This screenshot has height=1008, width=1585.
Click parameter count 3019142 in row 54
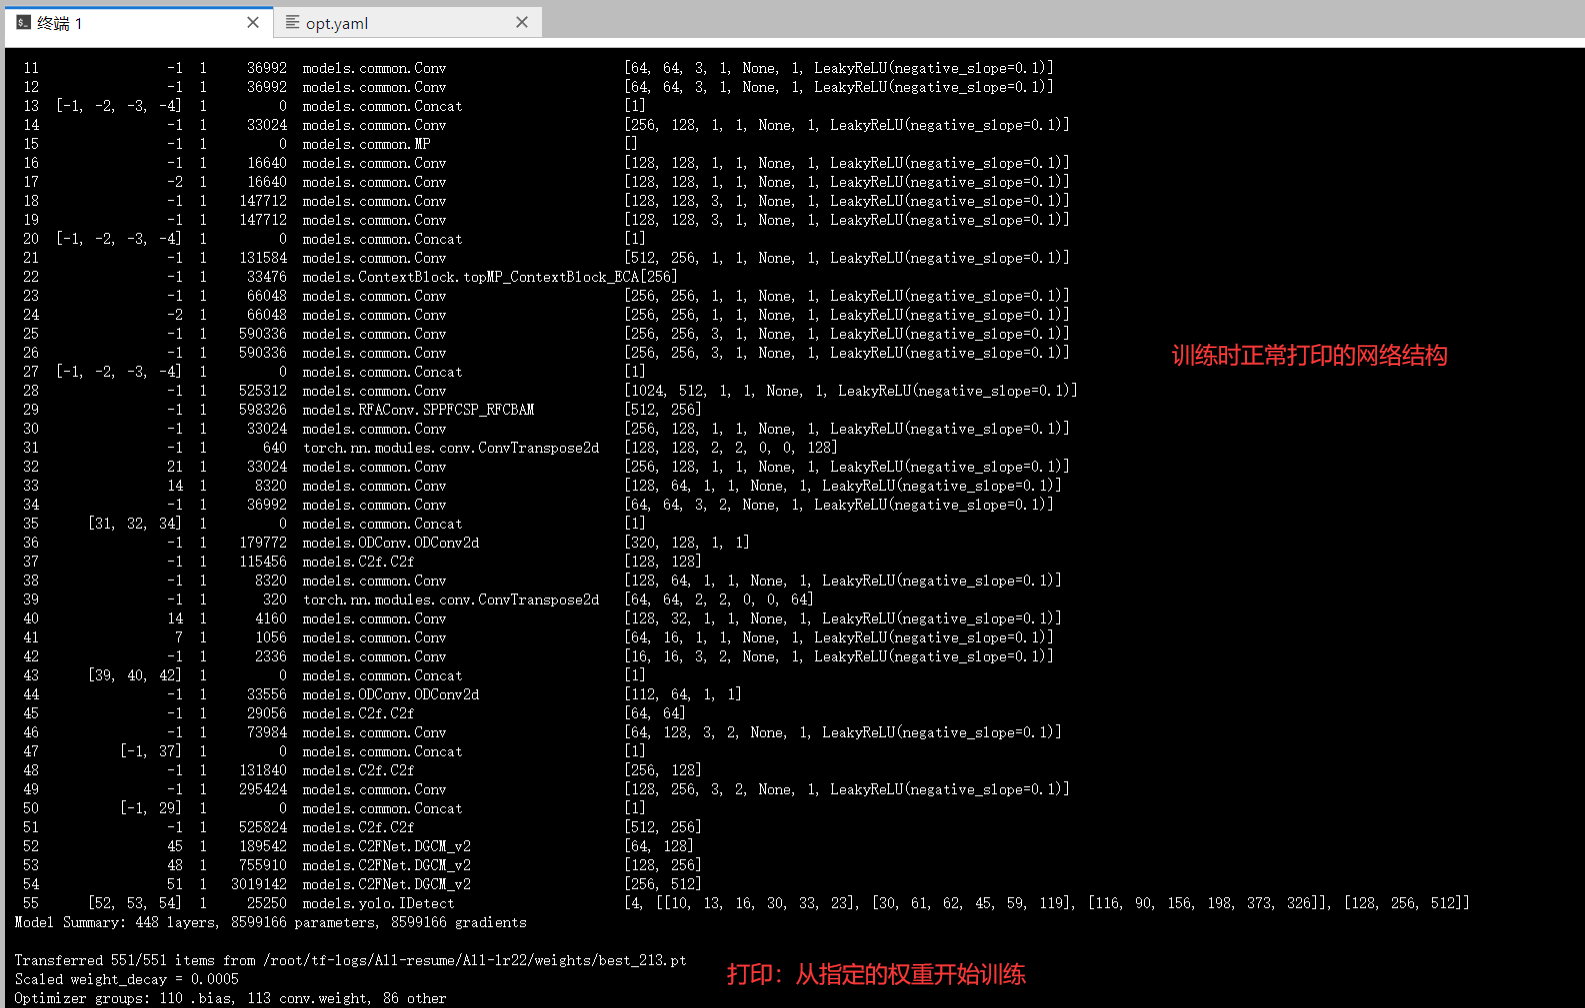tap(259, 885)
